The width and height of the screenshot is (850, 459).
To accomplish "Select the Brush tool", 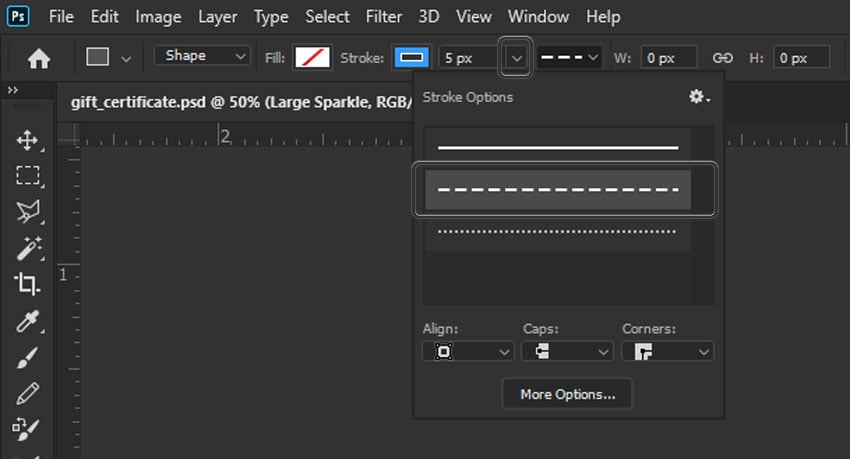I will point(28,357).
